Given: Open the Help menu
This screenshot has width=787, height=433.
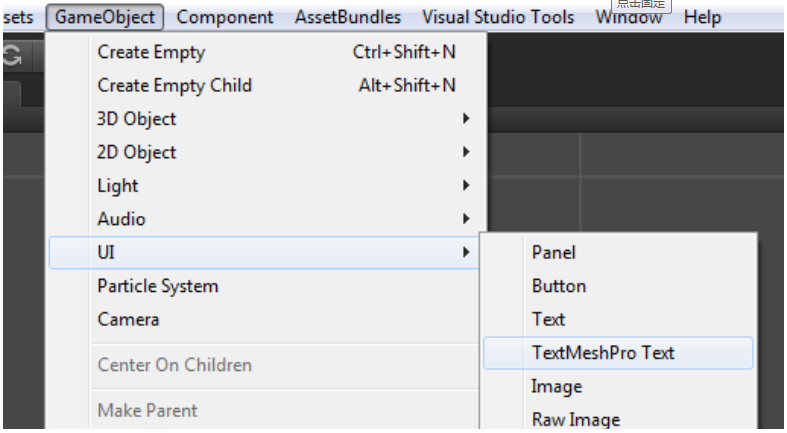Looking at the screenshot, I should (702, 17).
